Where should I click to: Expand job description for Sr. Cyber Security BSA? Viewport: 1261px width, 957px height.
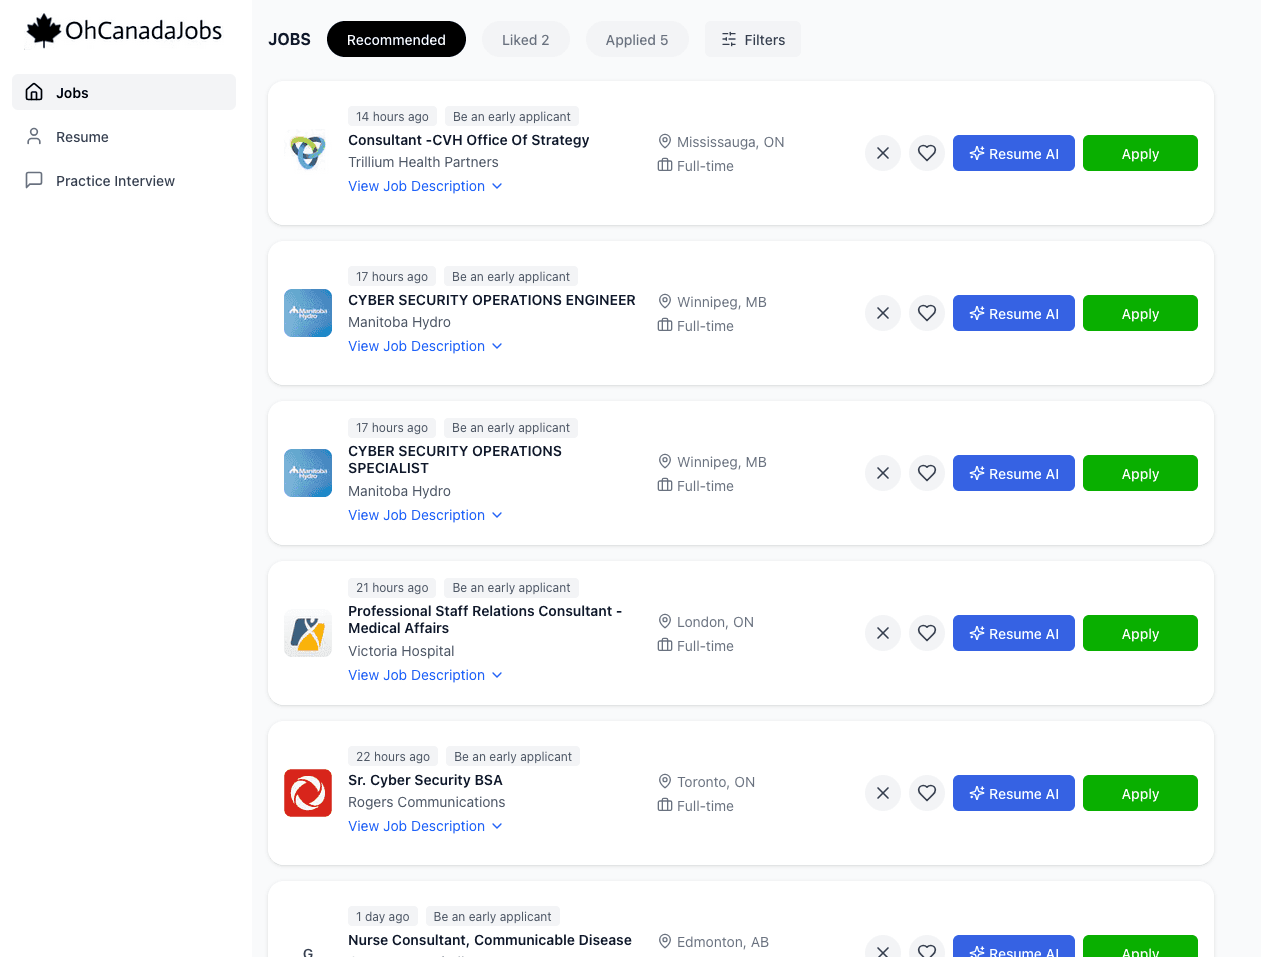pyautogui.click(x=425, y=826)
